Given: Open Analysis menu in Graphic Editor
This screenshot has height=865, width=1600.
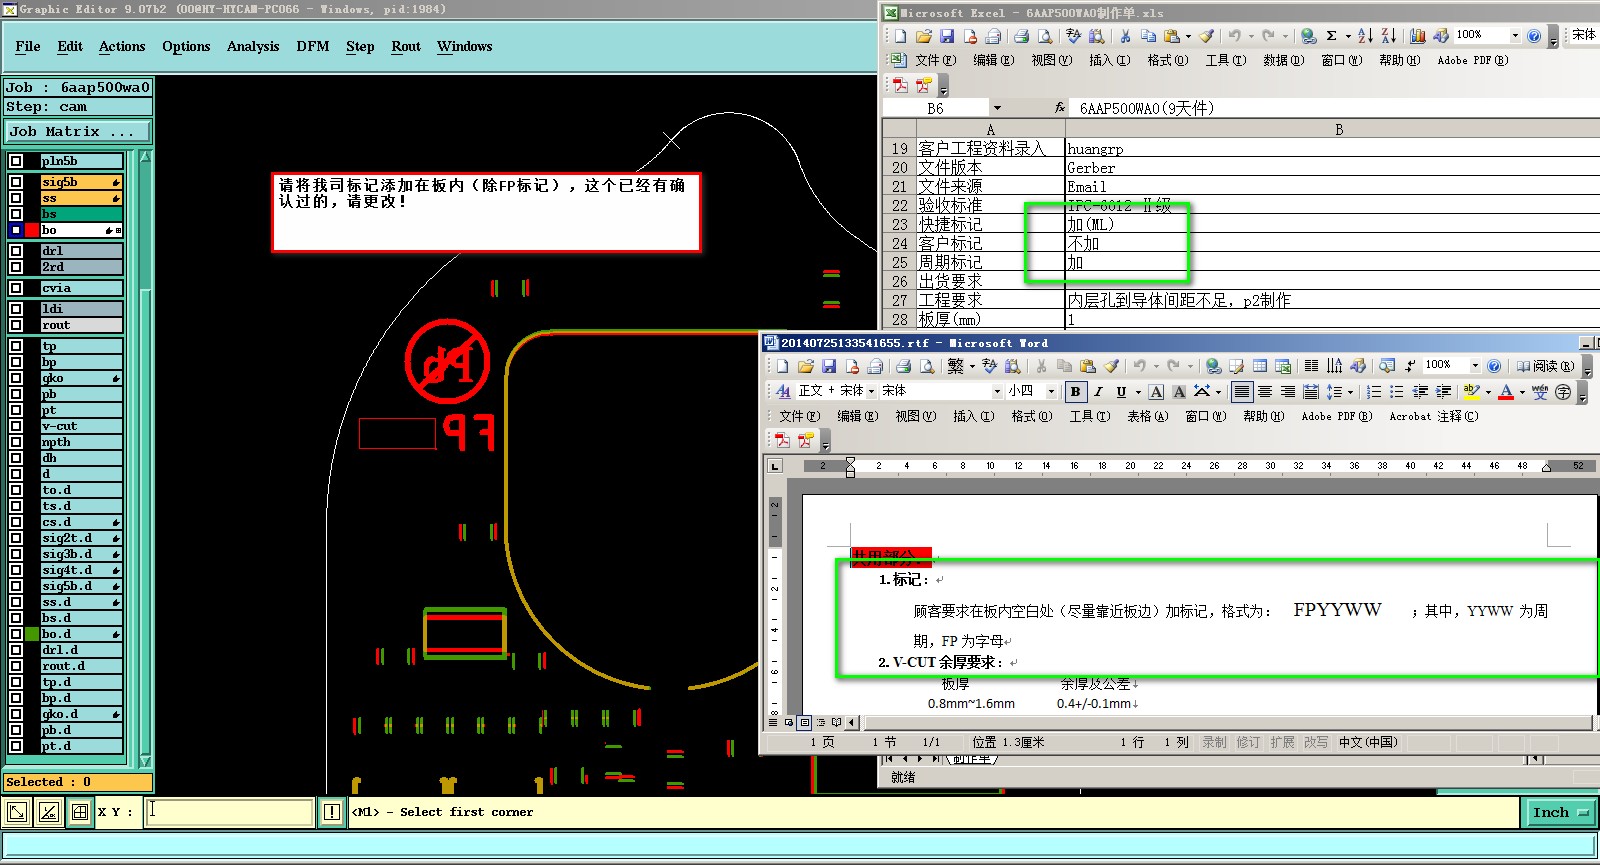Looking at the screenshot, I should (253, 47).
